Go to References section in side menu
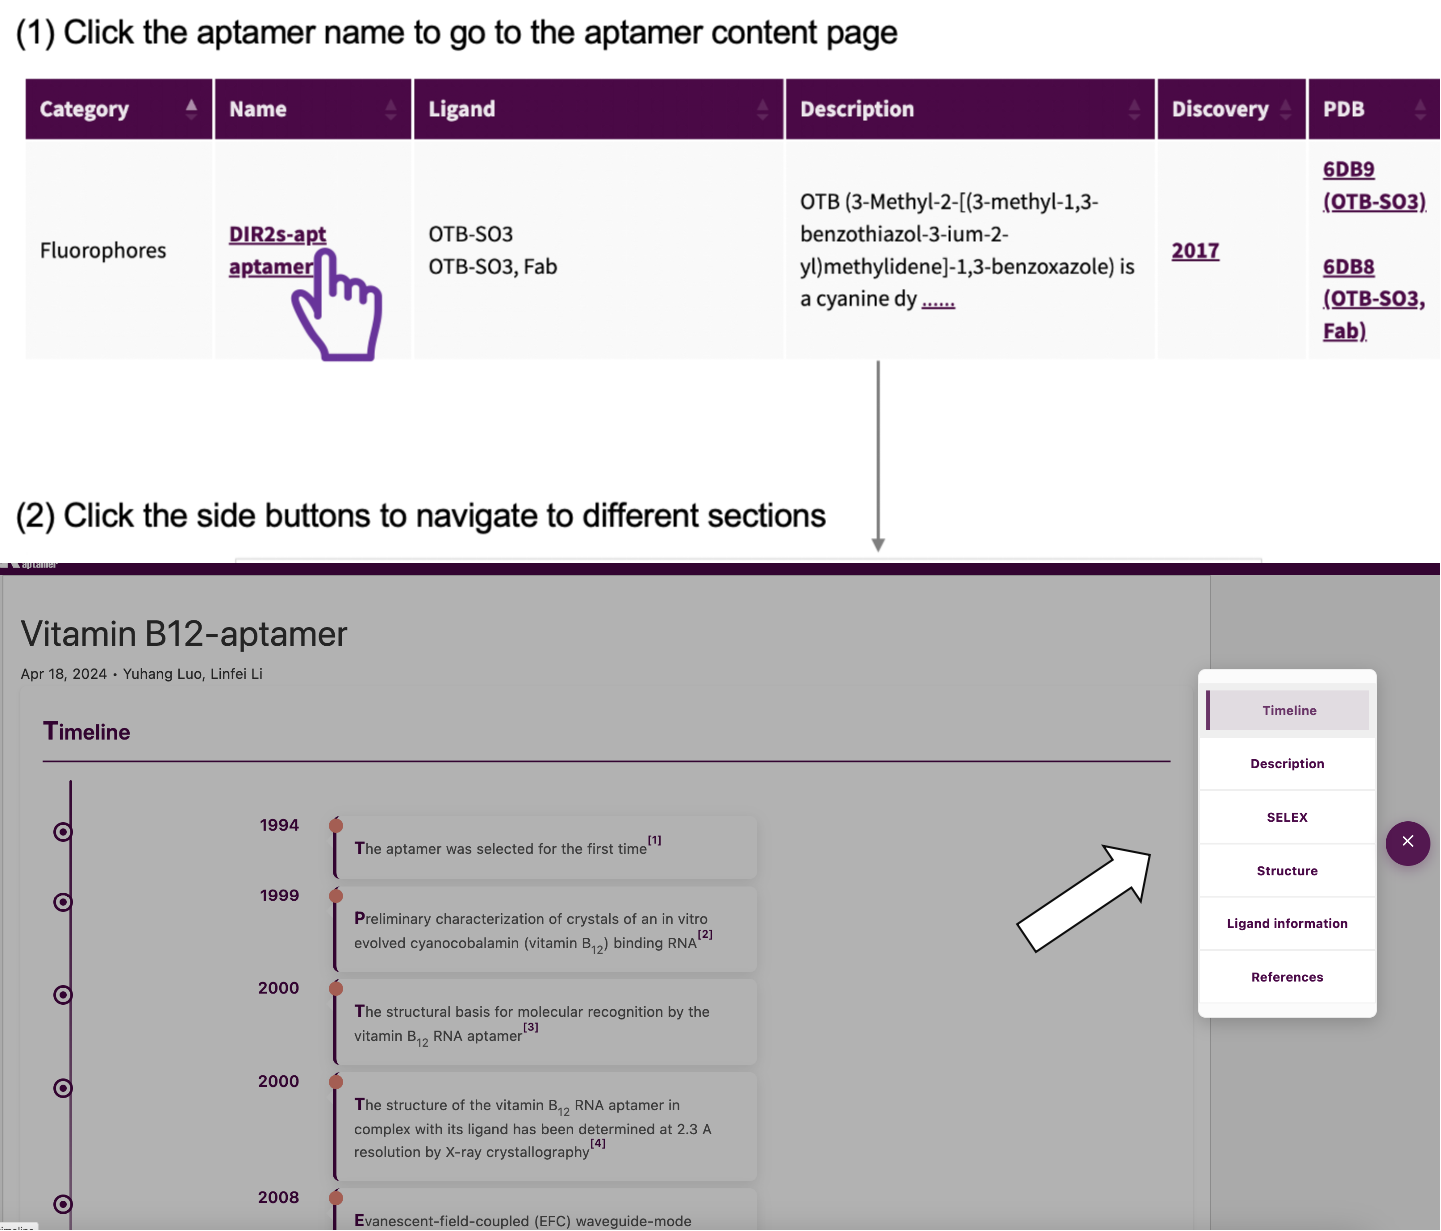The width and height of the screenshot is (1441, 1231). [x=1287, y=977]
